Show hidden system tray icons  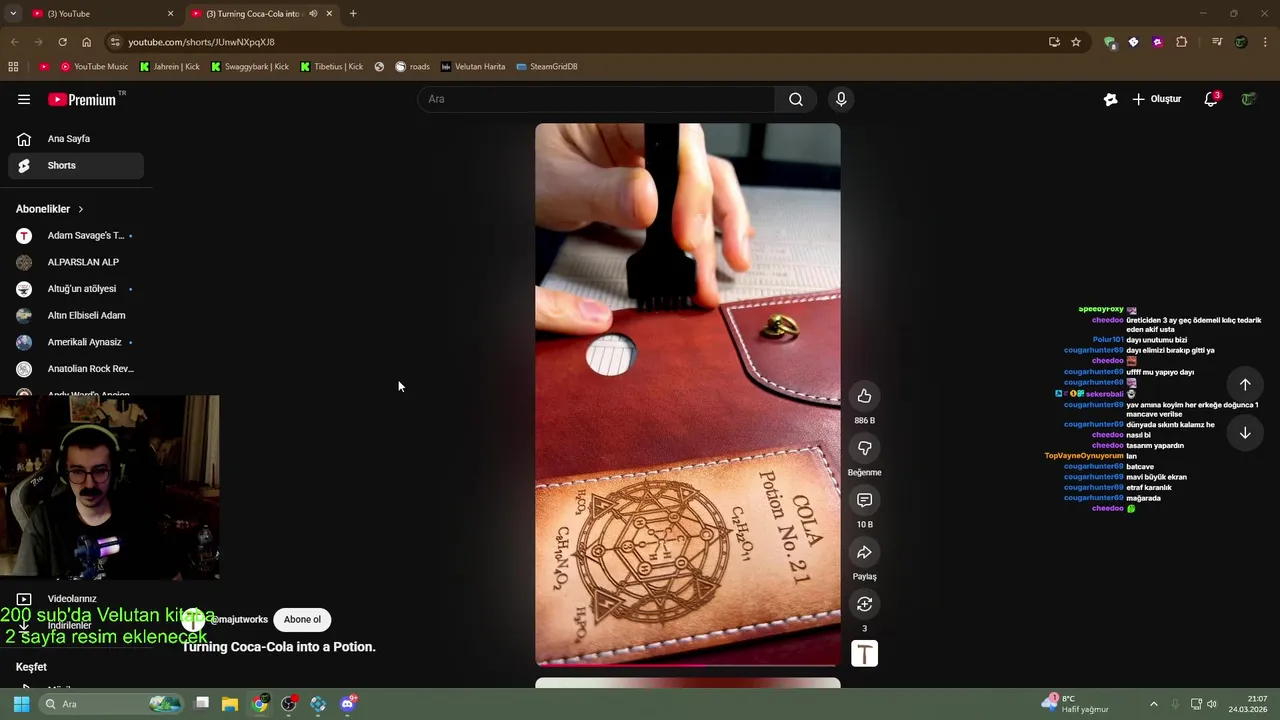[1153, 704]
